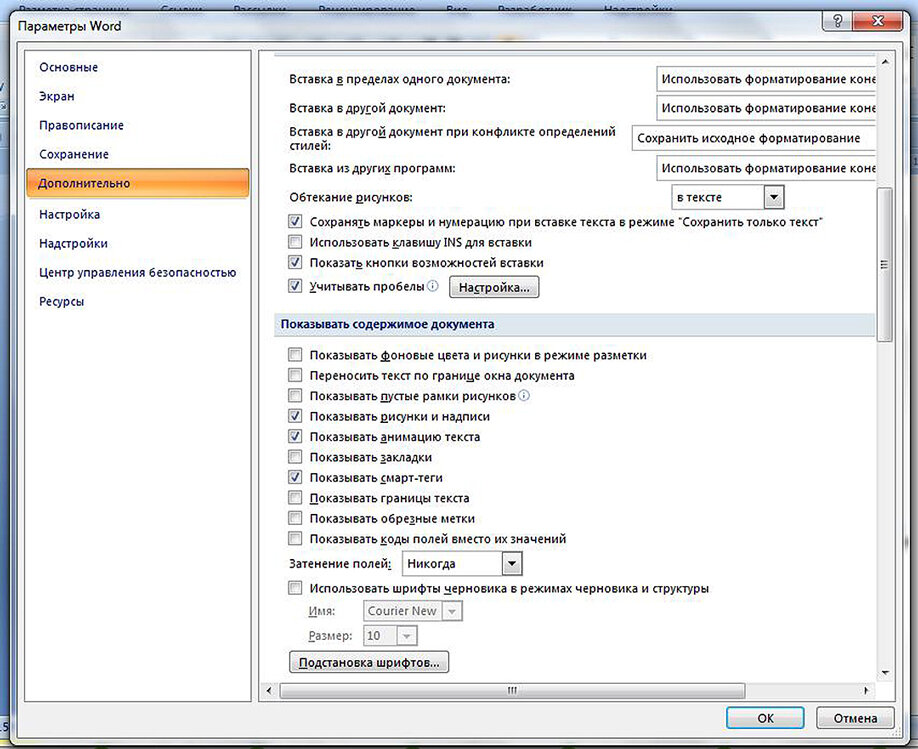Click info icon beside Показывать пустые рамки рисунков
Screen dimensions: 918x749
[524, 396]
